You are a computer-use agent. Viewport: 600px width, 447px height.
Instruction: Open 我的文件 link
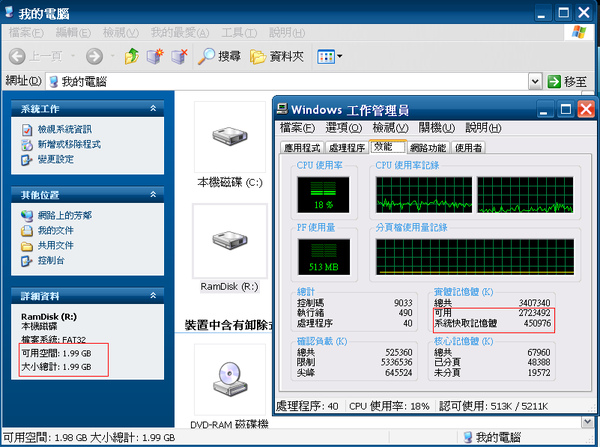click(x=55, y=230)
